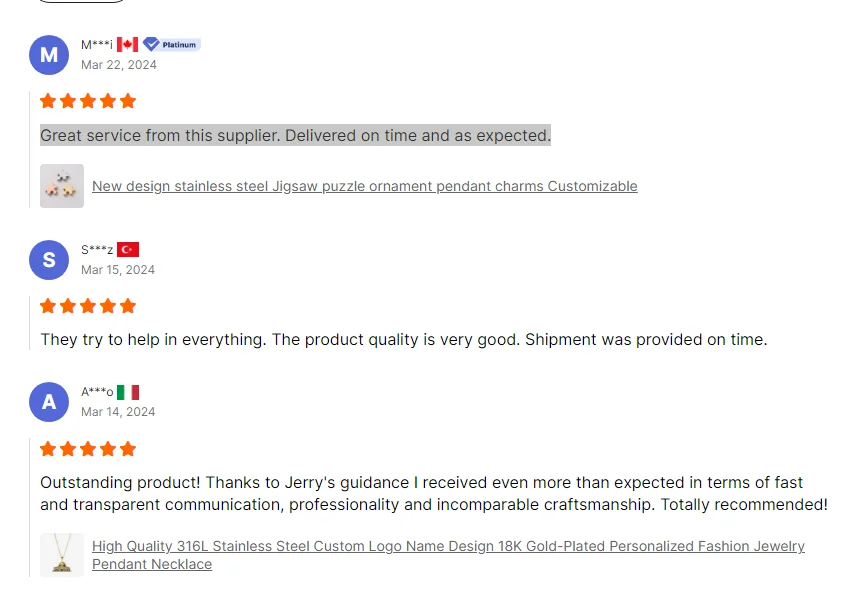Open the Jigsaw puzzle pendant charms link
859x589 pixels.
tap(364, 186)
